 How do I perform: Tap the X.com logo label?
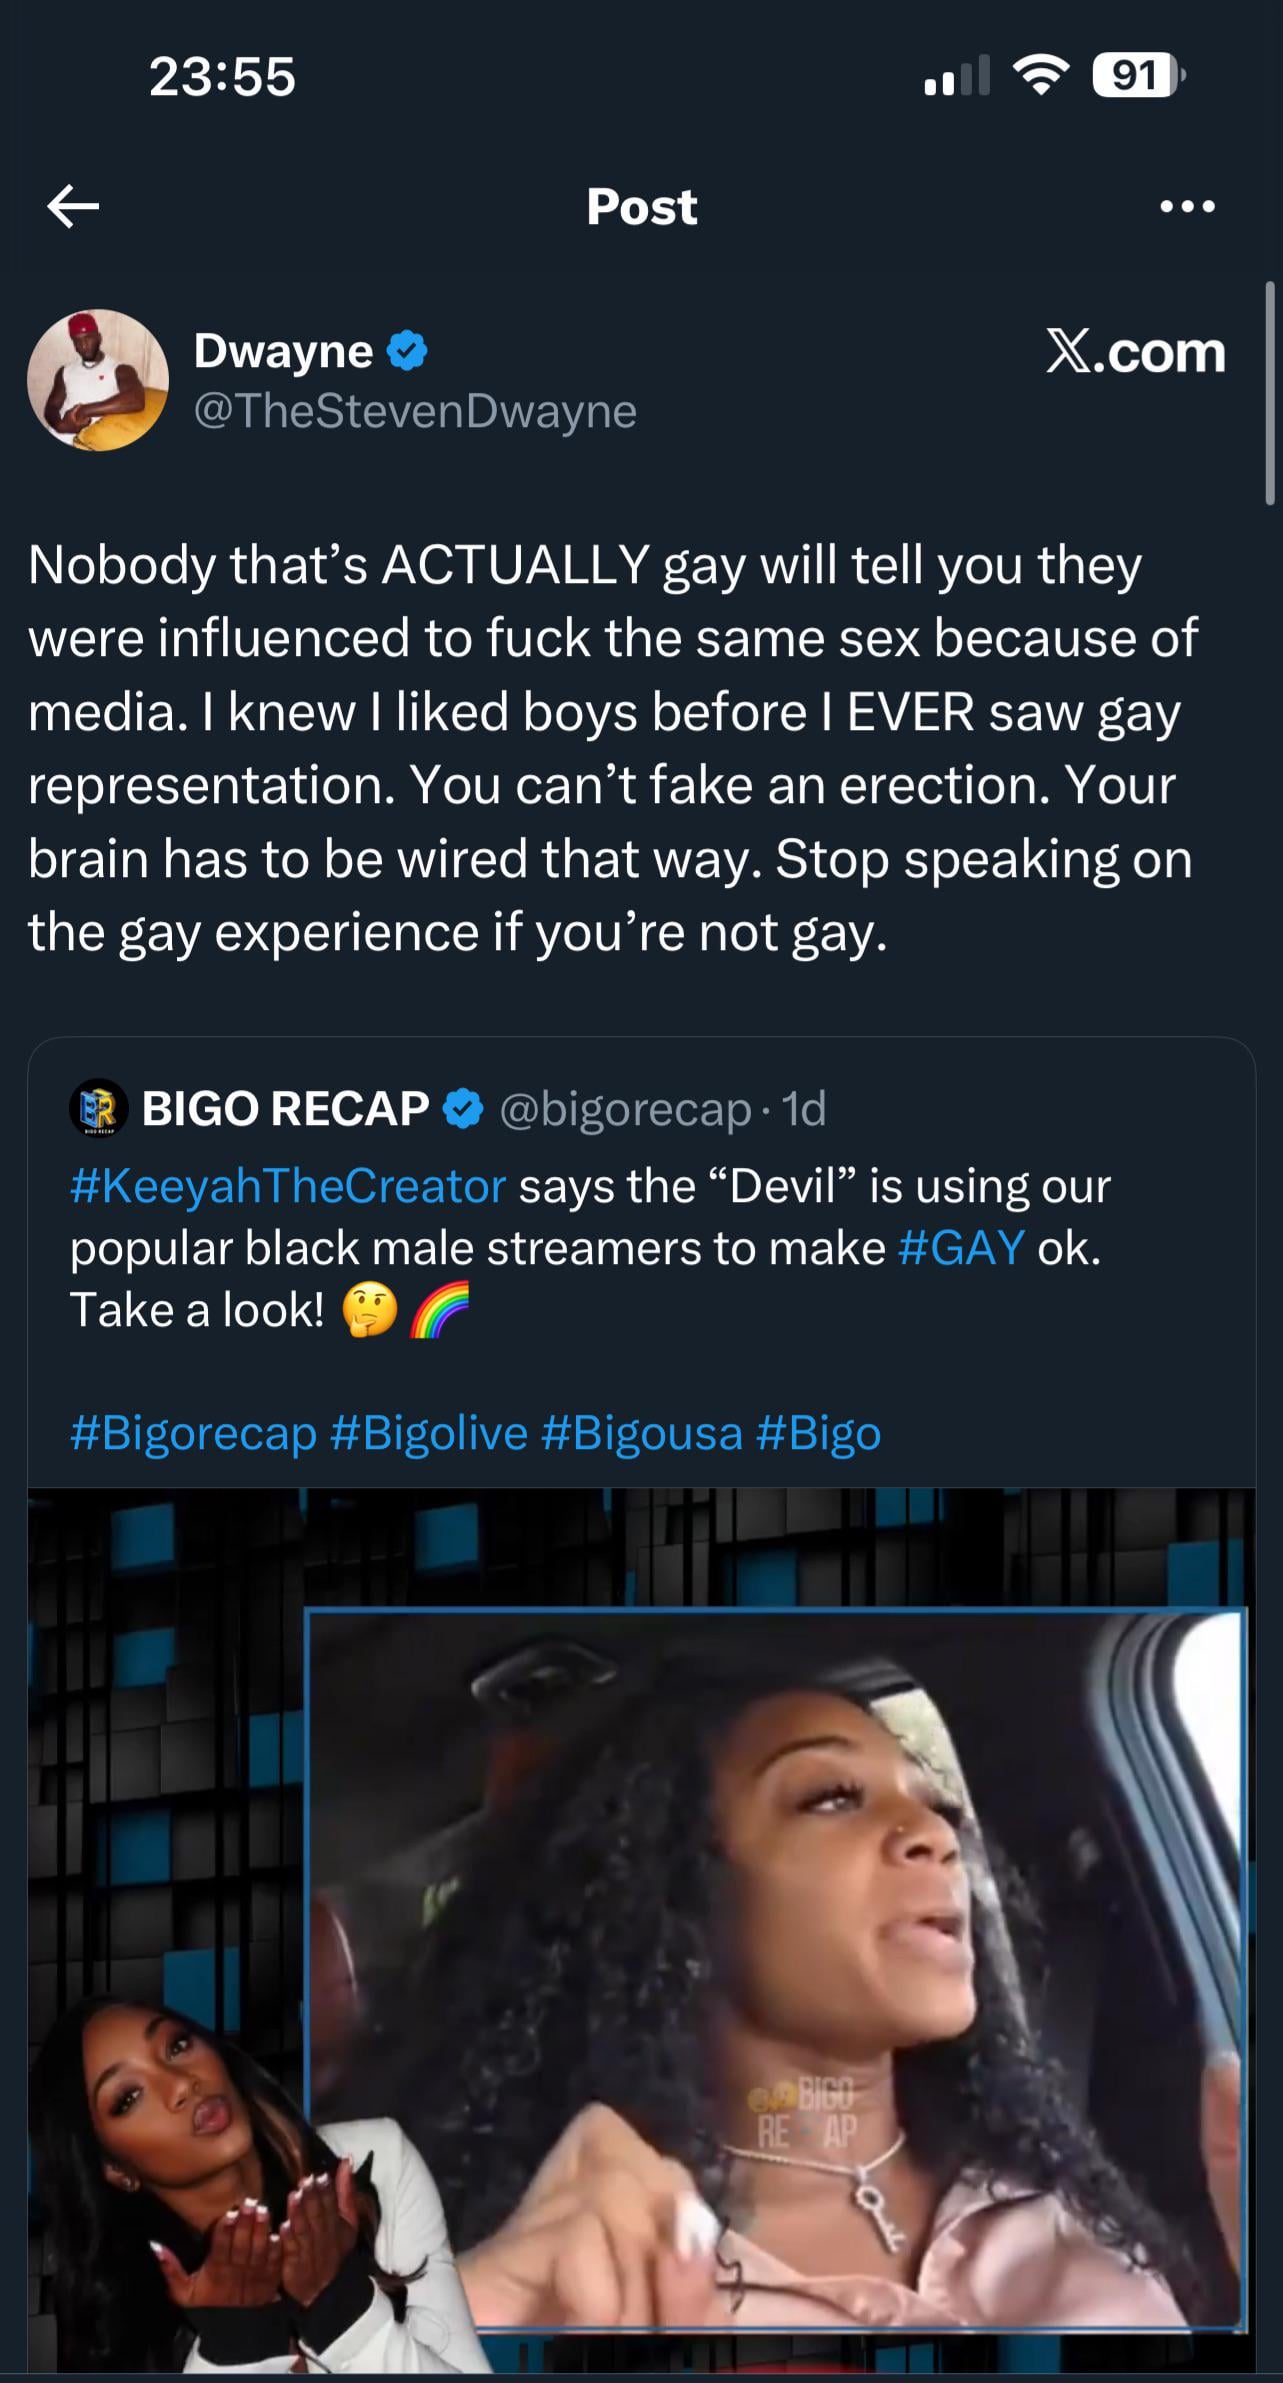click(x=1135, y=352)
